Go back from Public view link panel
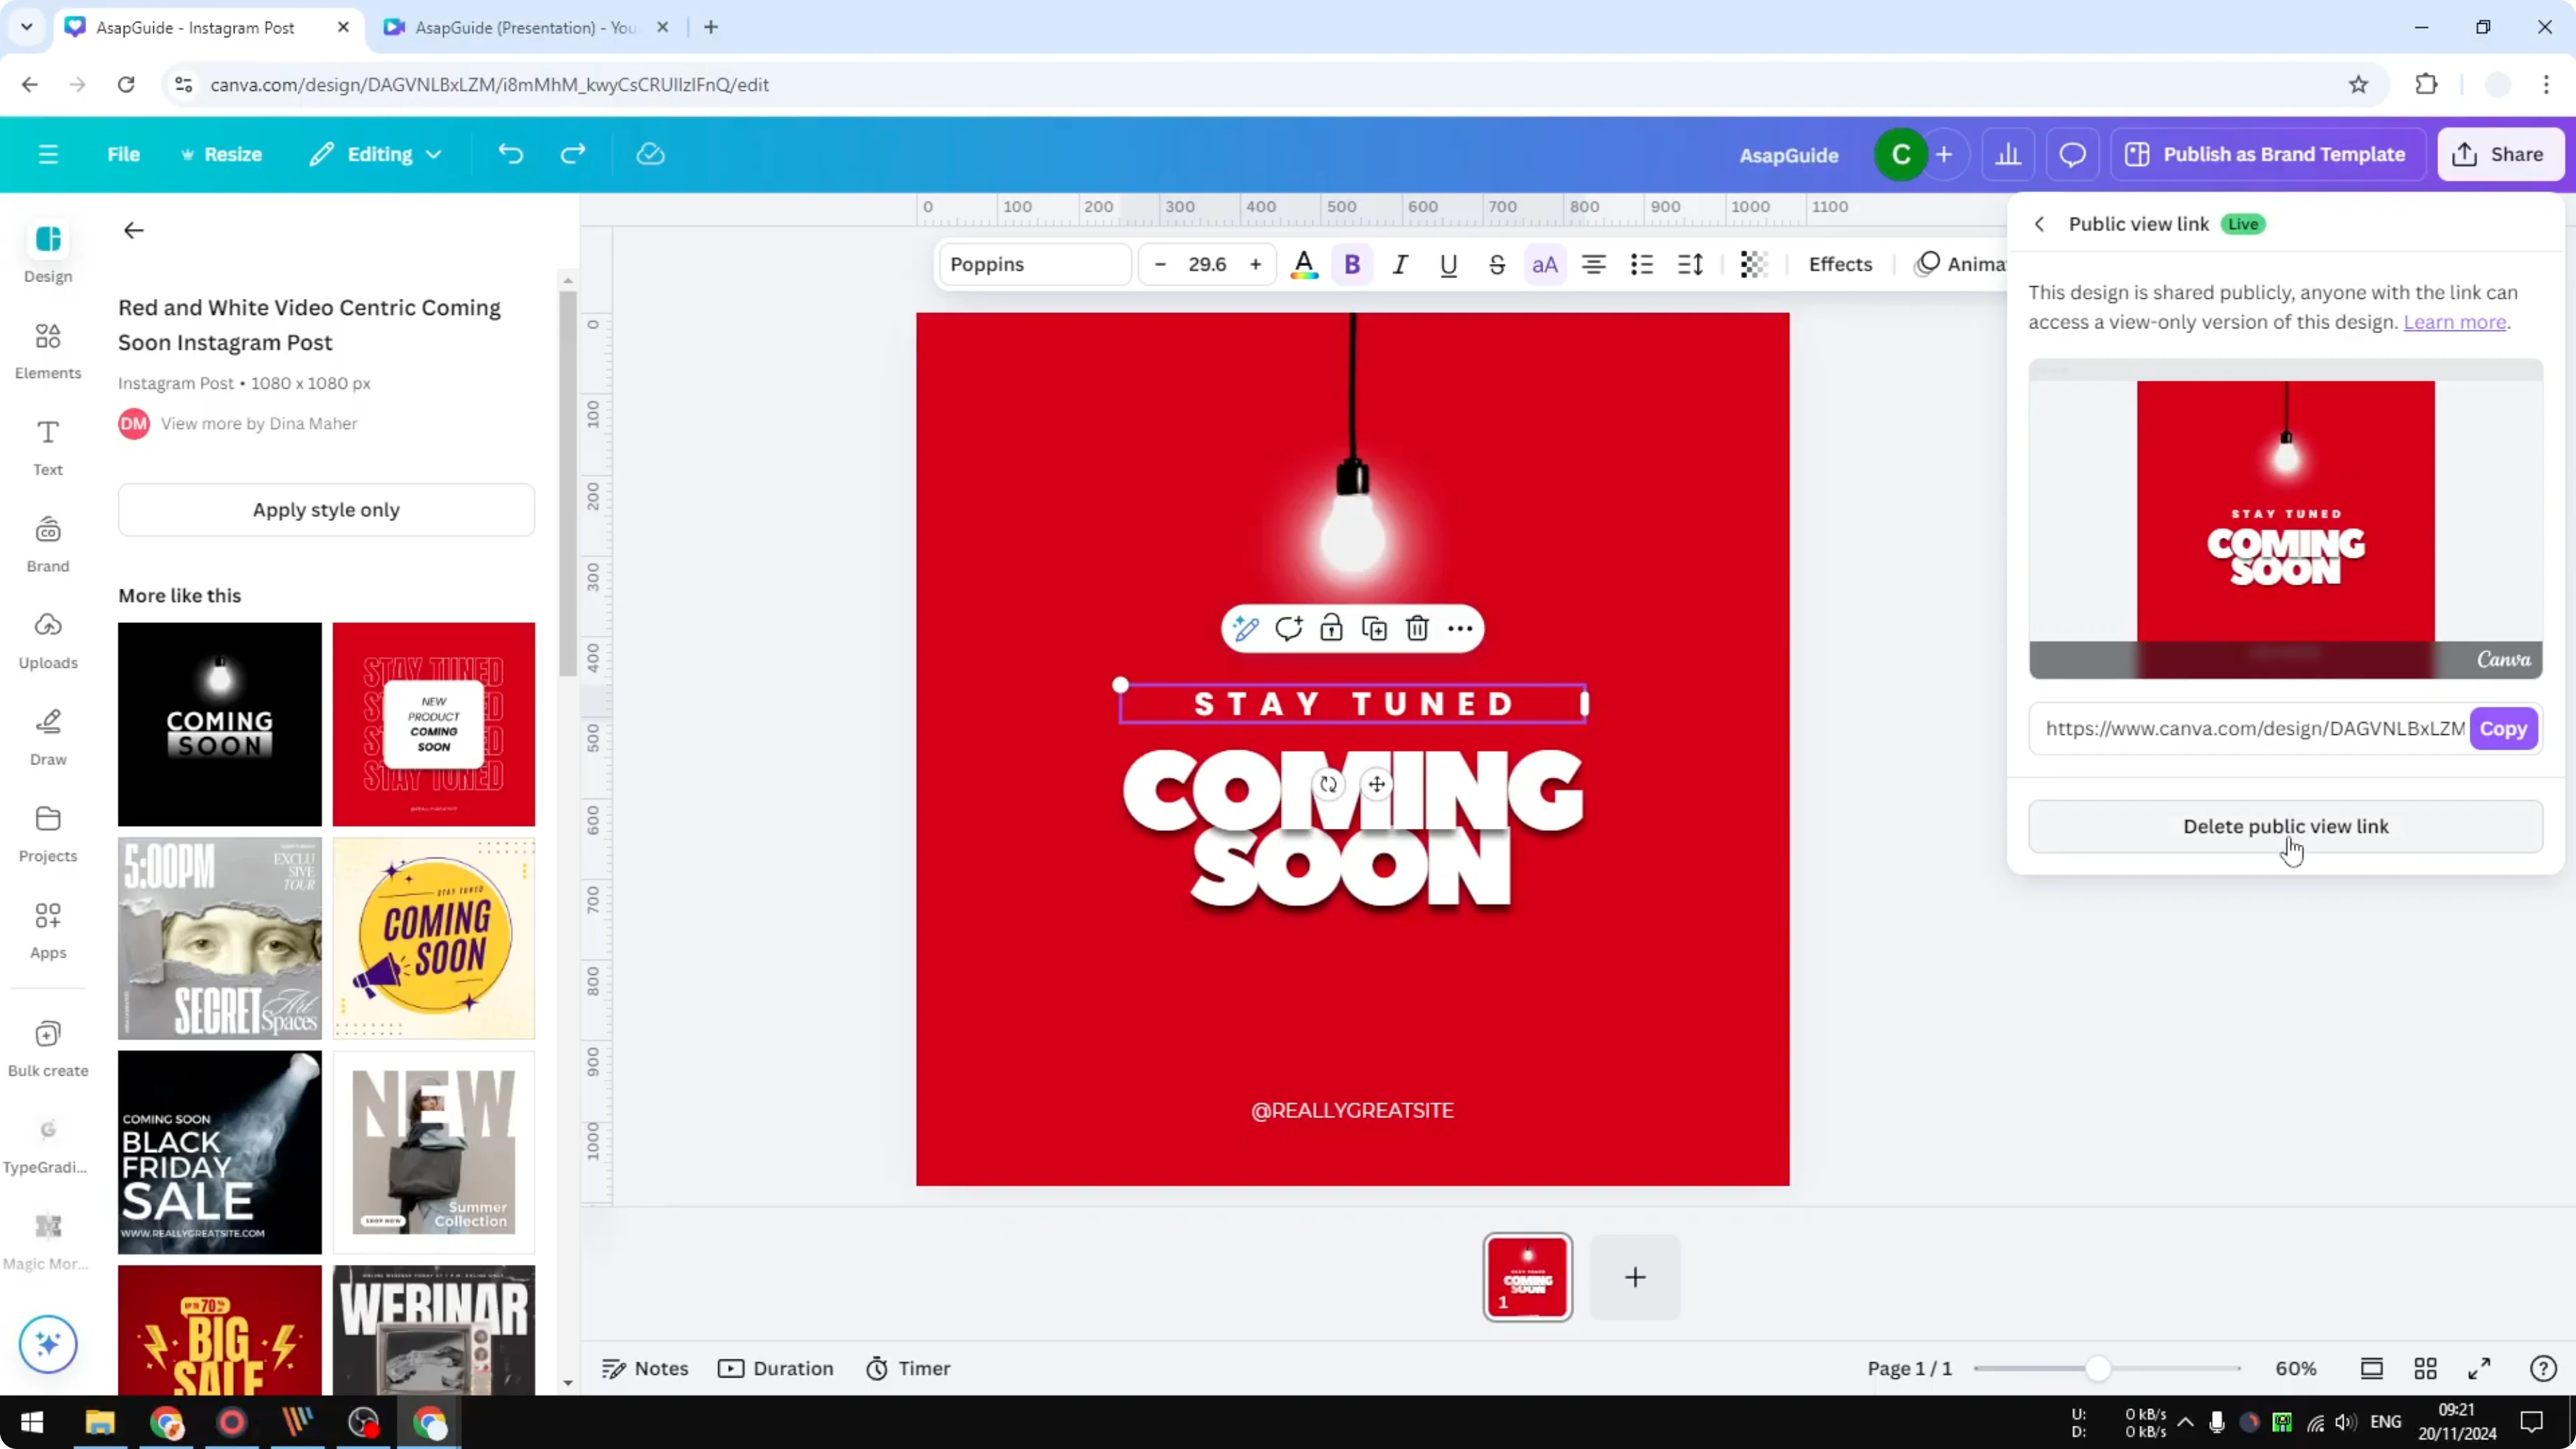Viewport: 2576px width, 1449px height. pos(2040,223)
